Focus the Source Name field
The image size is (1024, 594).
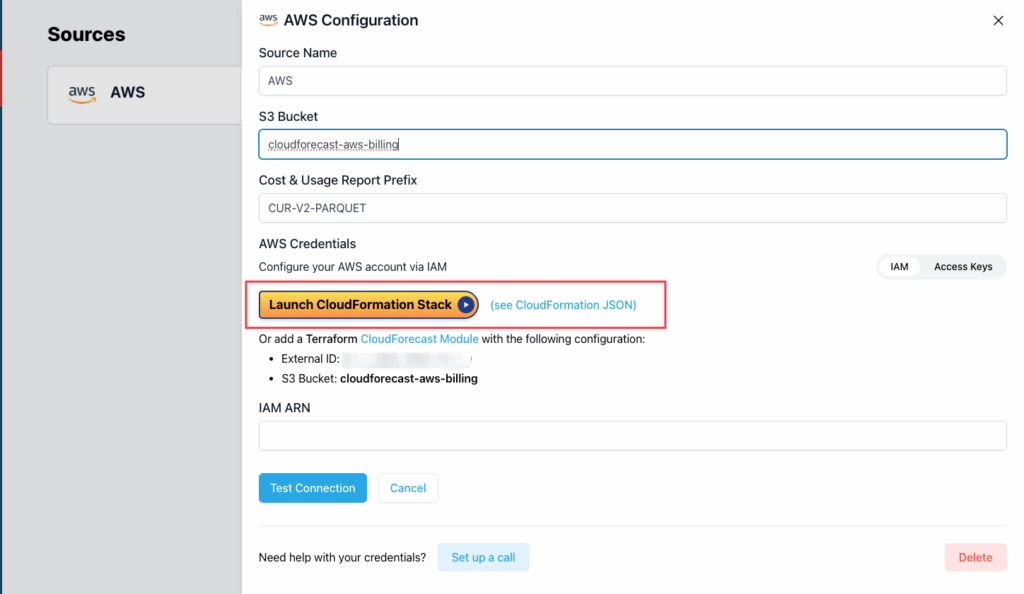(632, 81)
